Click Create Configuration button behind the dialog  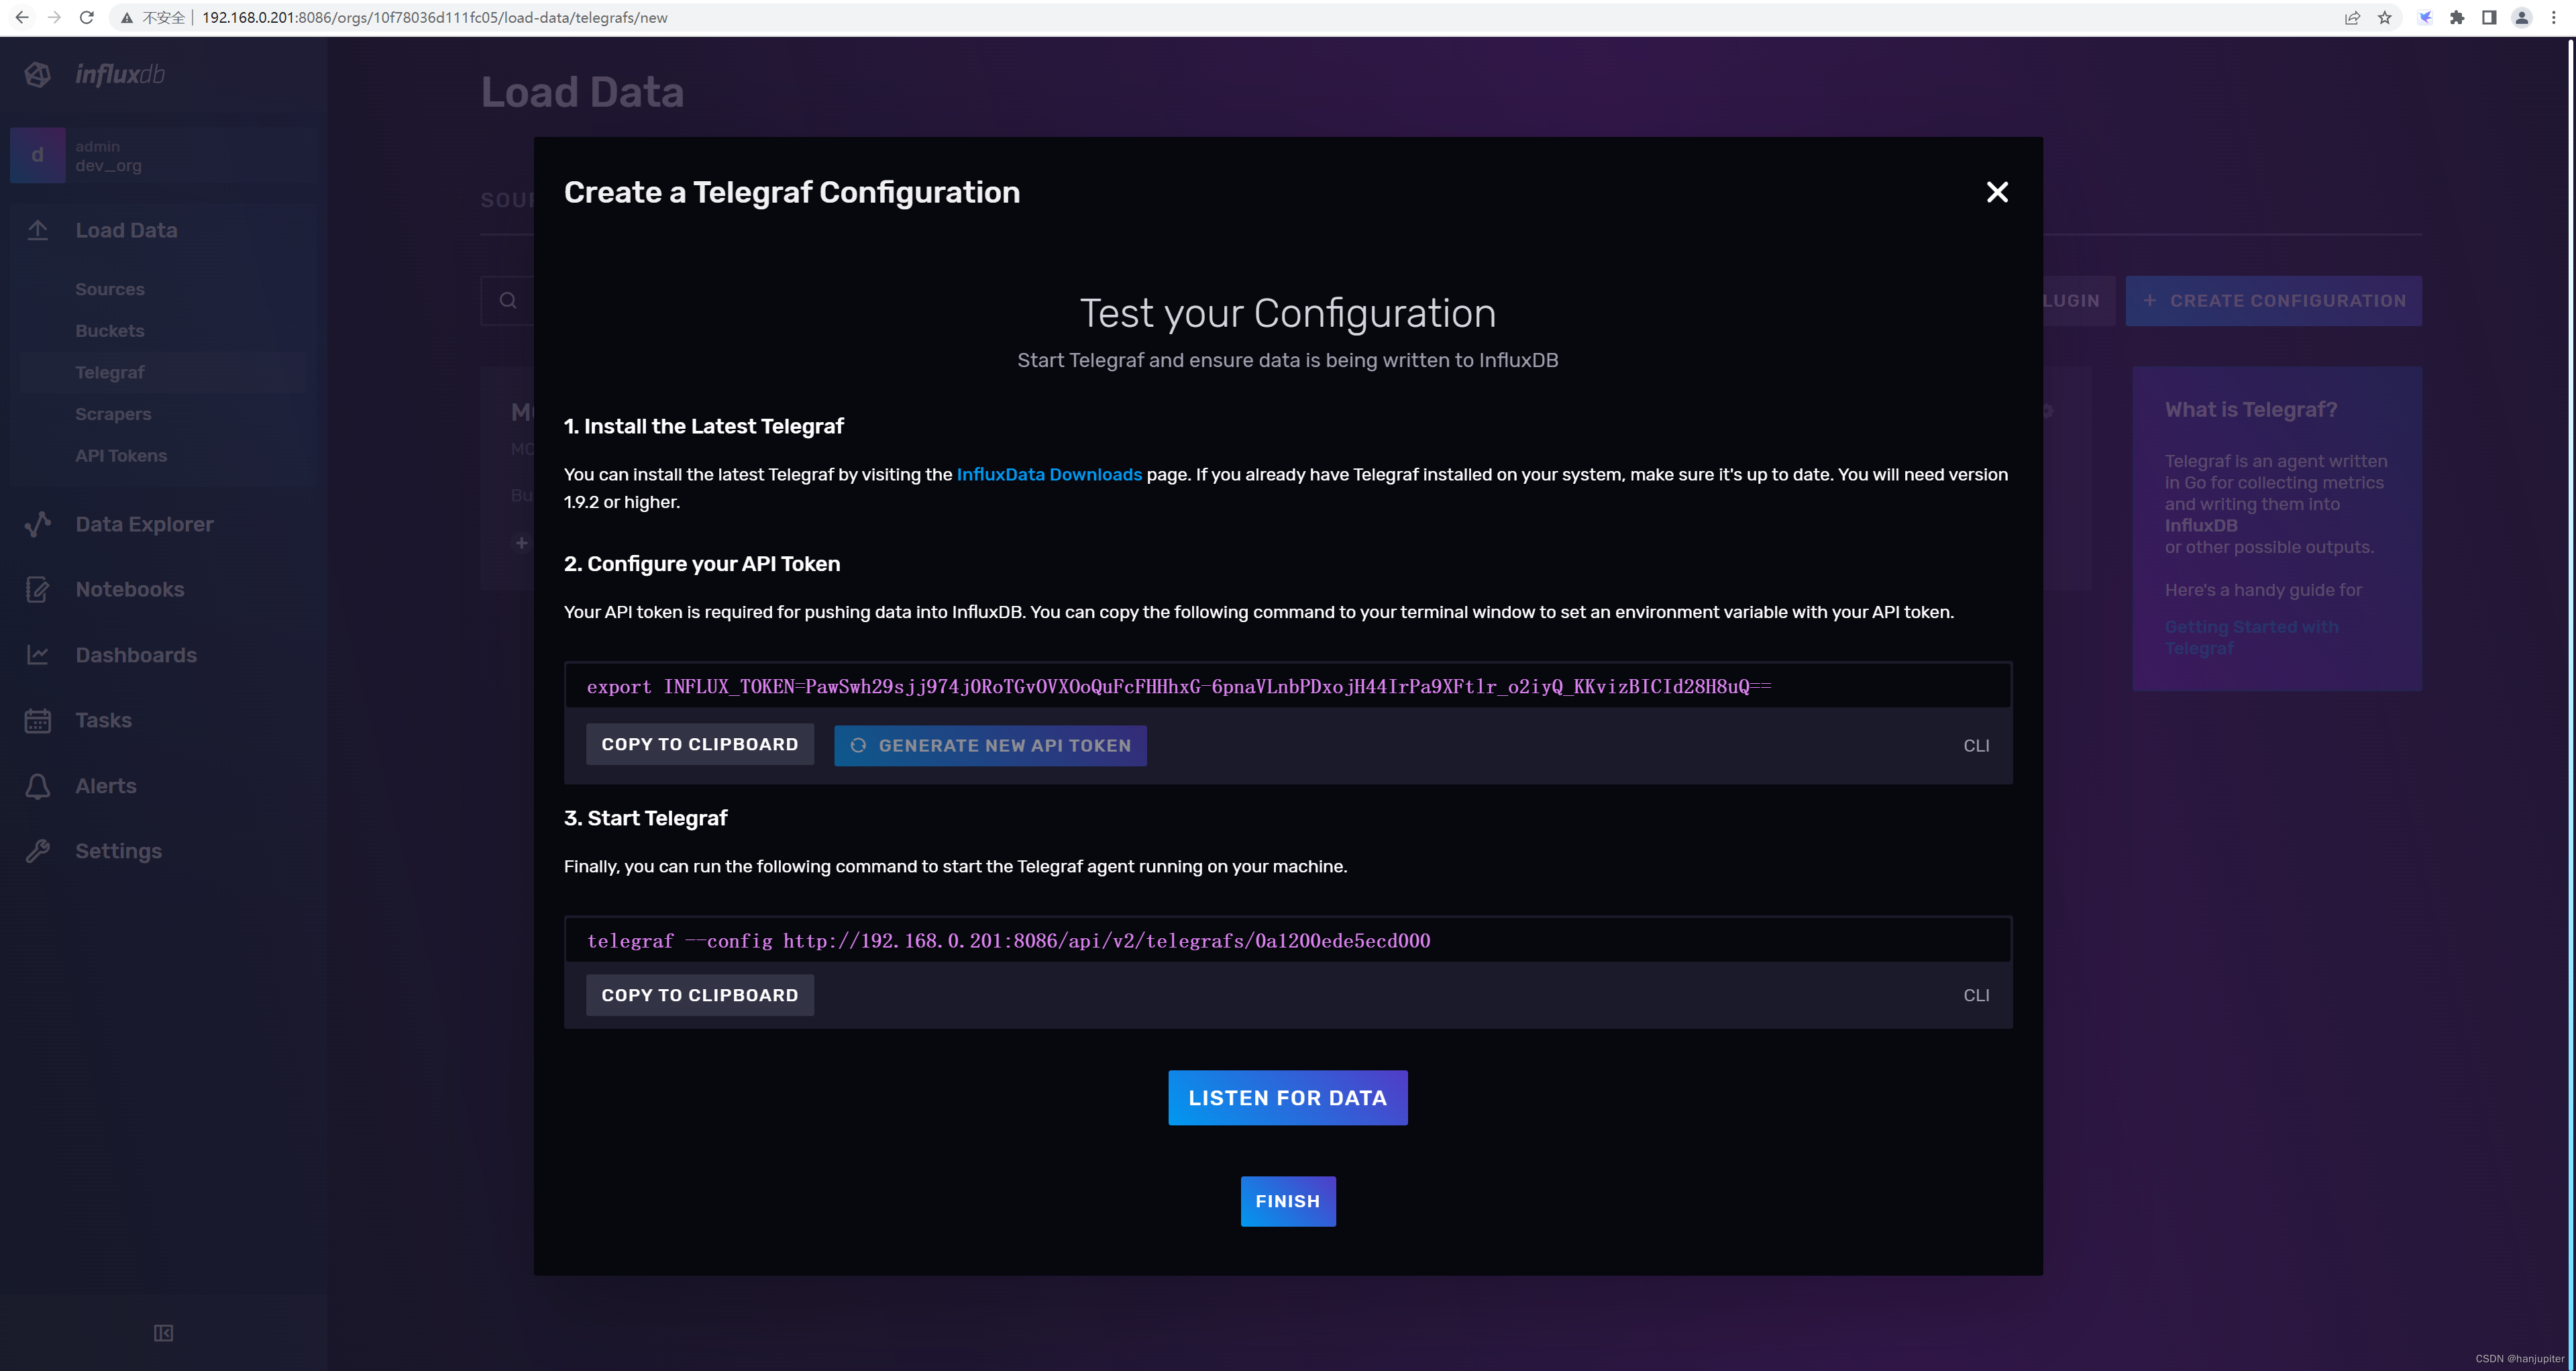[x=2273, y=301]
